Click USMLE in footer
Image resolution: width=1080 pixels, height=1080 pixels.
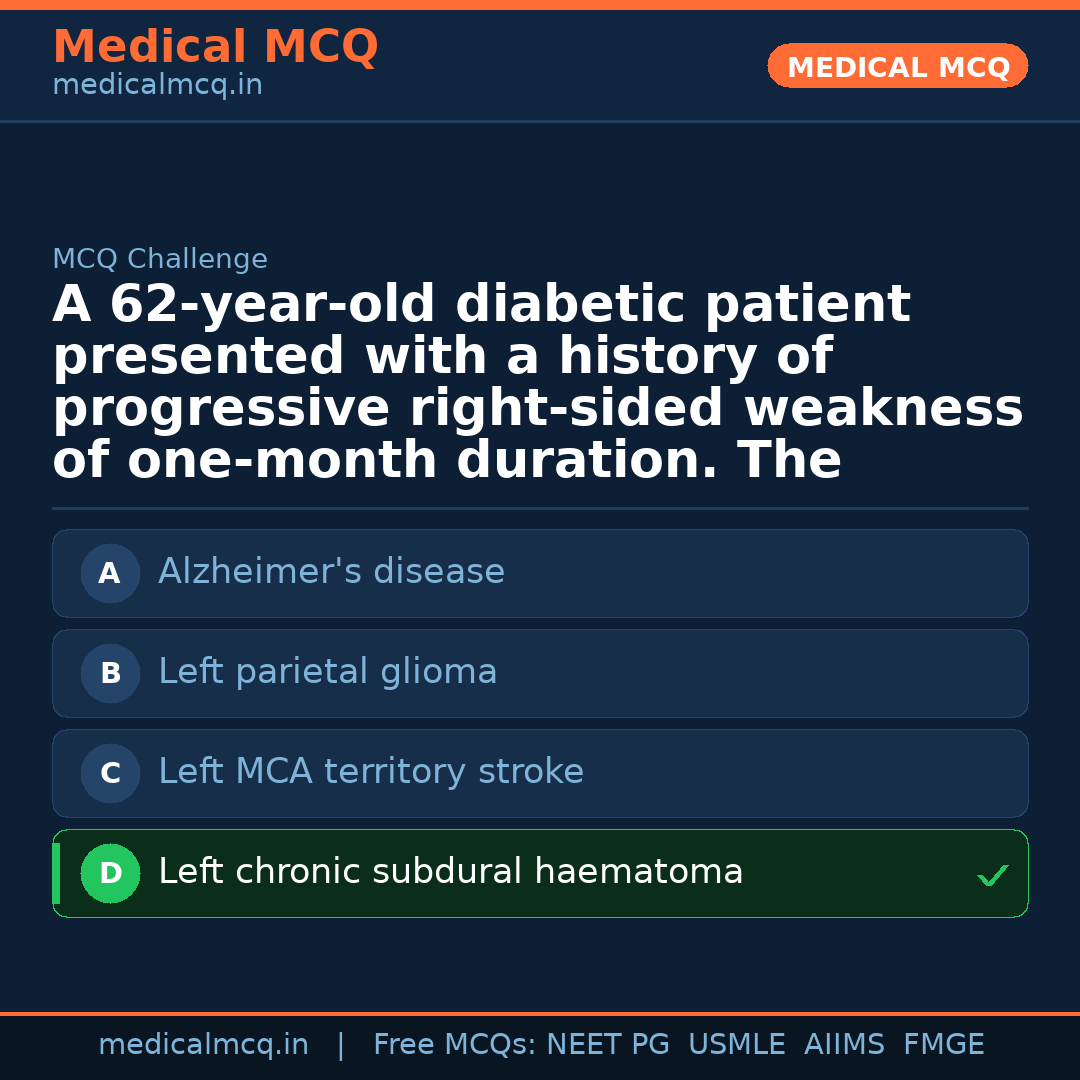tap(736, 1045)
